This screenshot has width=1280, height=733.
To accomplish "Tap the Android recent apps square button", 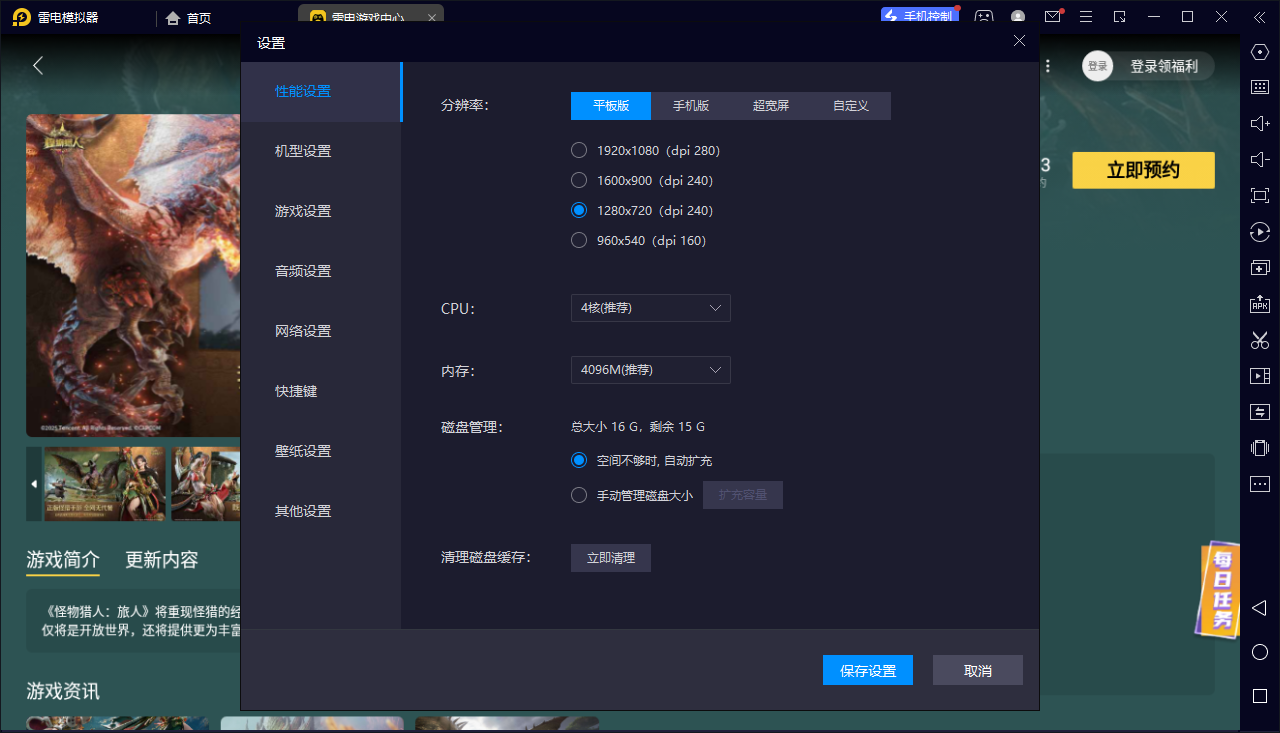I will pyautogui.click(x=1260, y=696).
